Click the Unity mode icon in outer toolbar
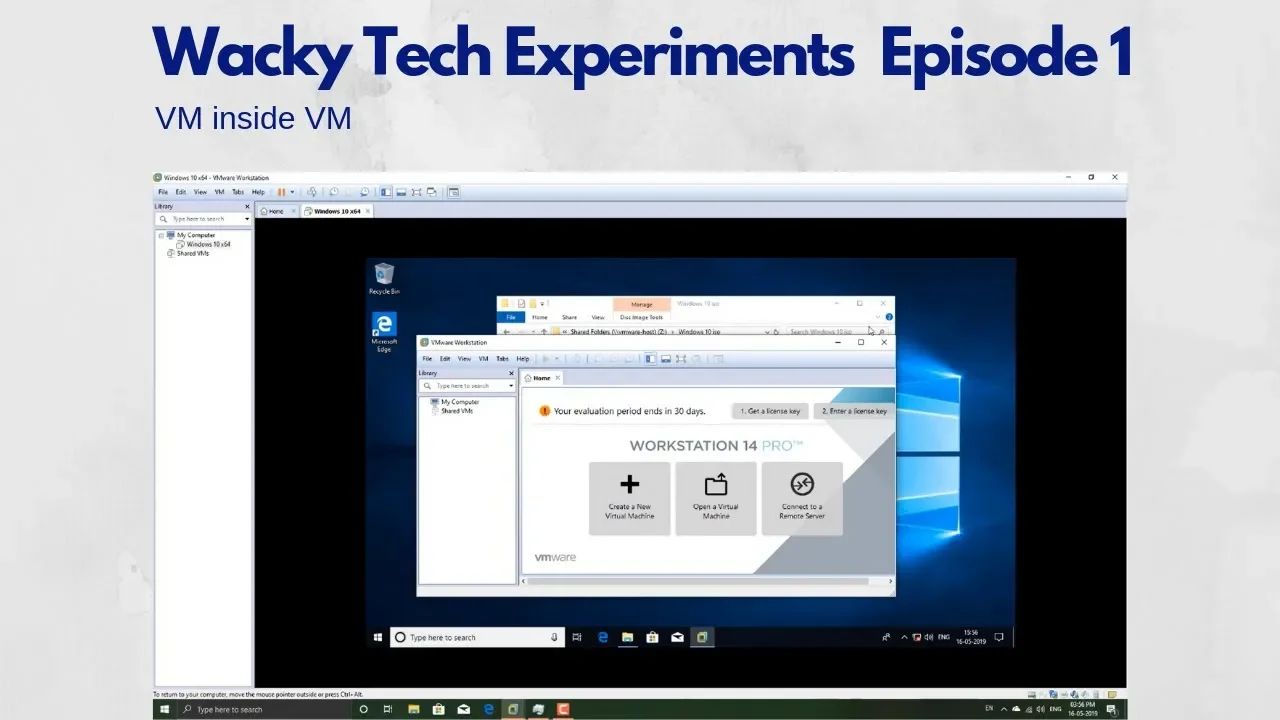 point(431,192)
